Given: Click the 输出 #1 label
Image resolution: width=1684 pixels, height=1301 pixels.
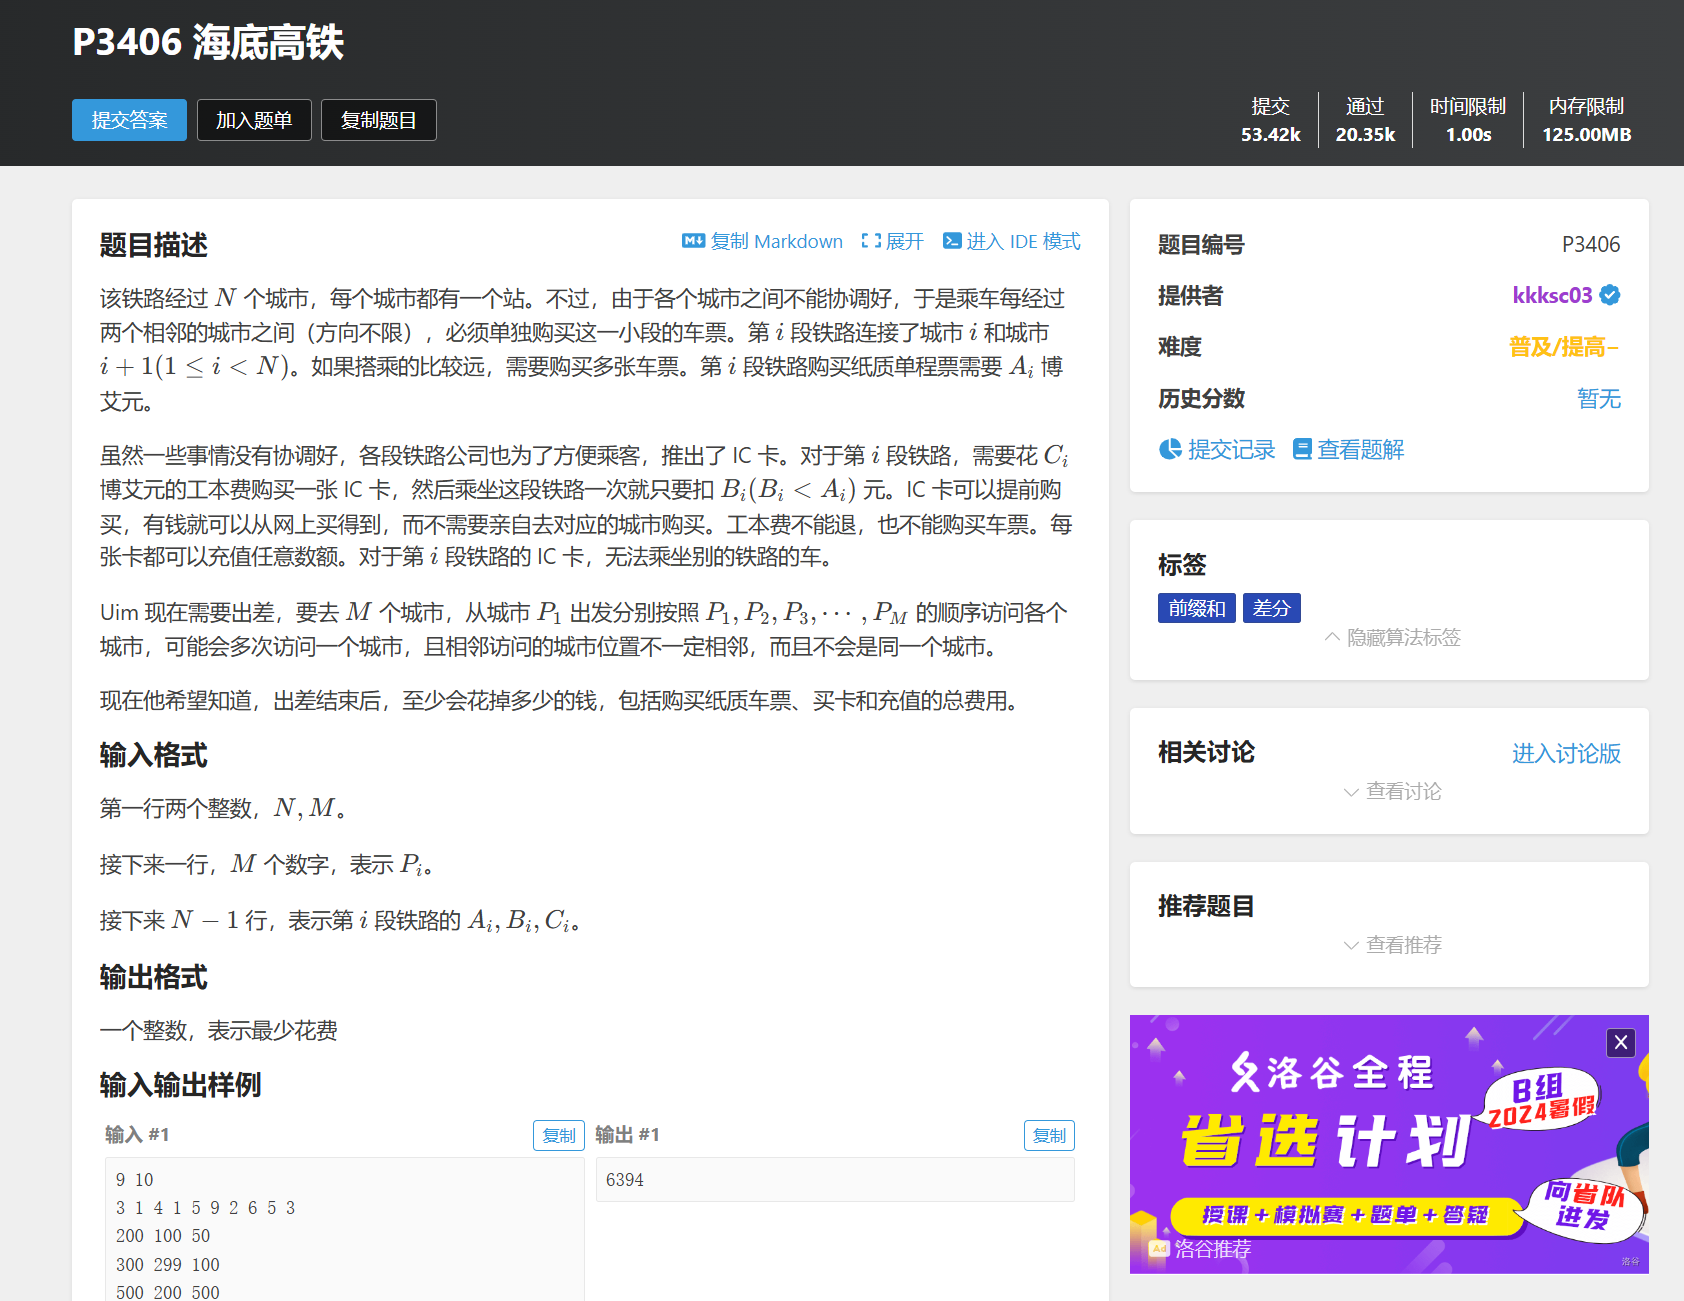Looking at the screenshot, I should point(627,1134).
